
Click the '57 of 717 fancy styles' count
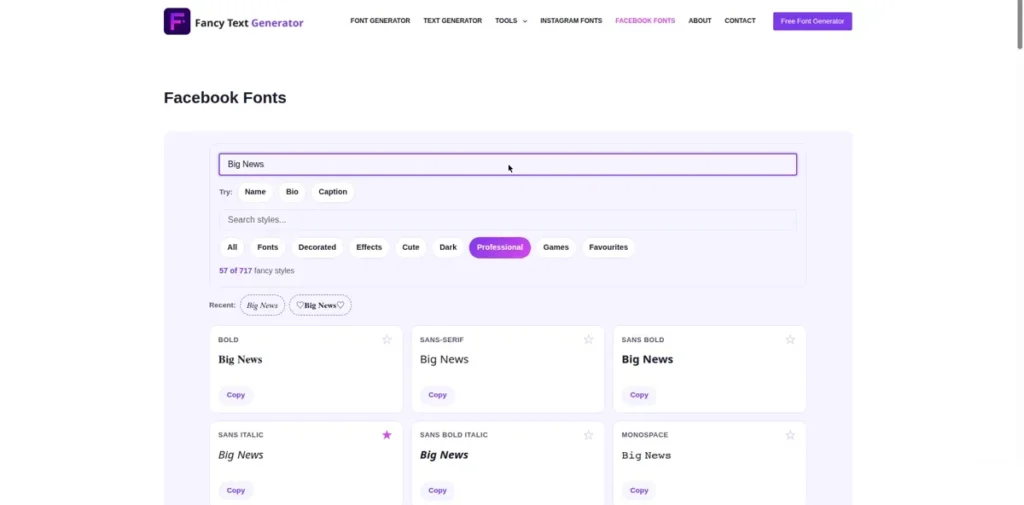click(x=257, y=271)
